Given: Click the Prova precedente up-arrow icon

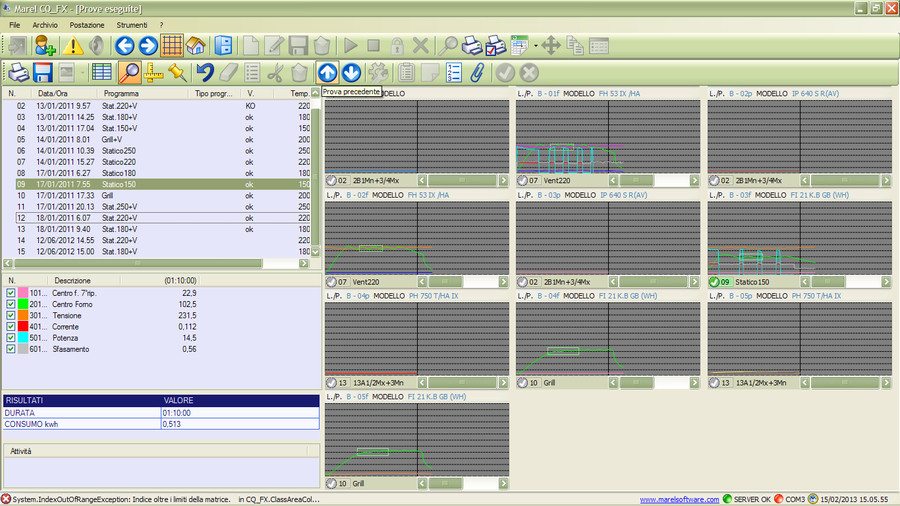Looking at the screenshot, I should pos(327,72).
